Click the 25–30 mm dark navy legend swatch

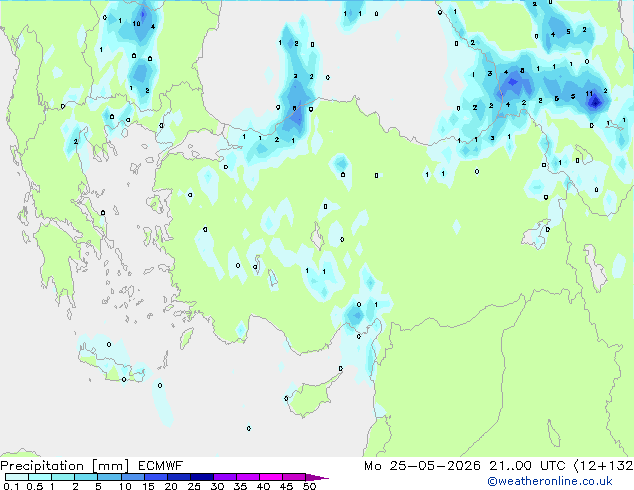[201, 477]
